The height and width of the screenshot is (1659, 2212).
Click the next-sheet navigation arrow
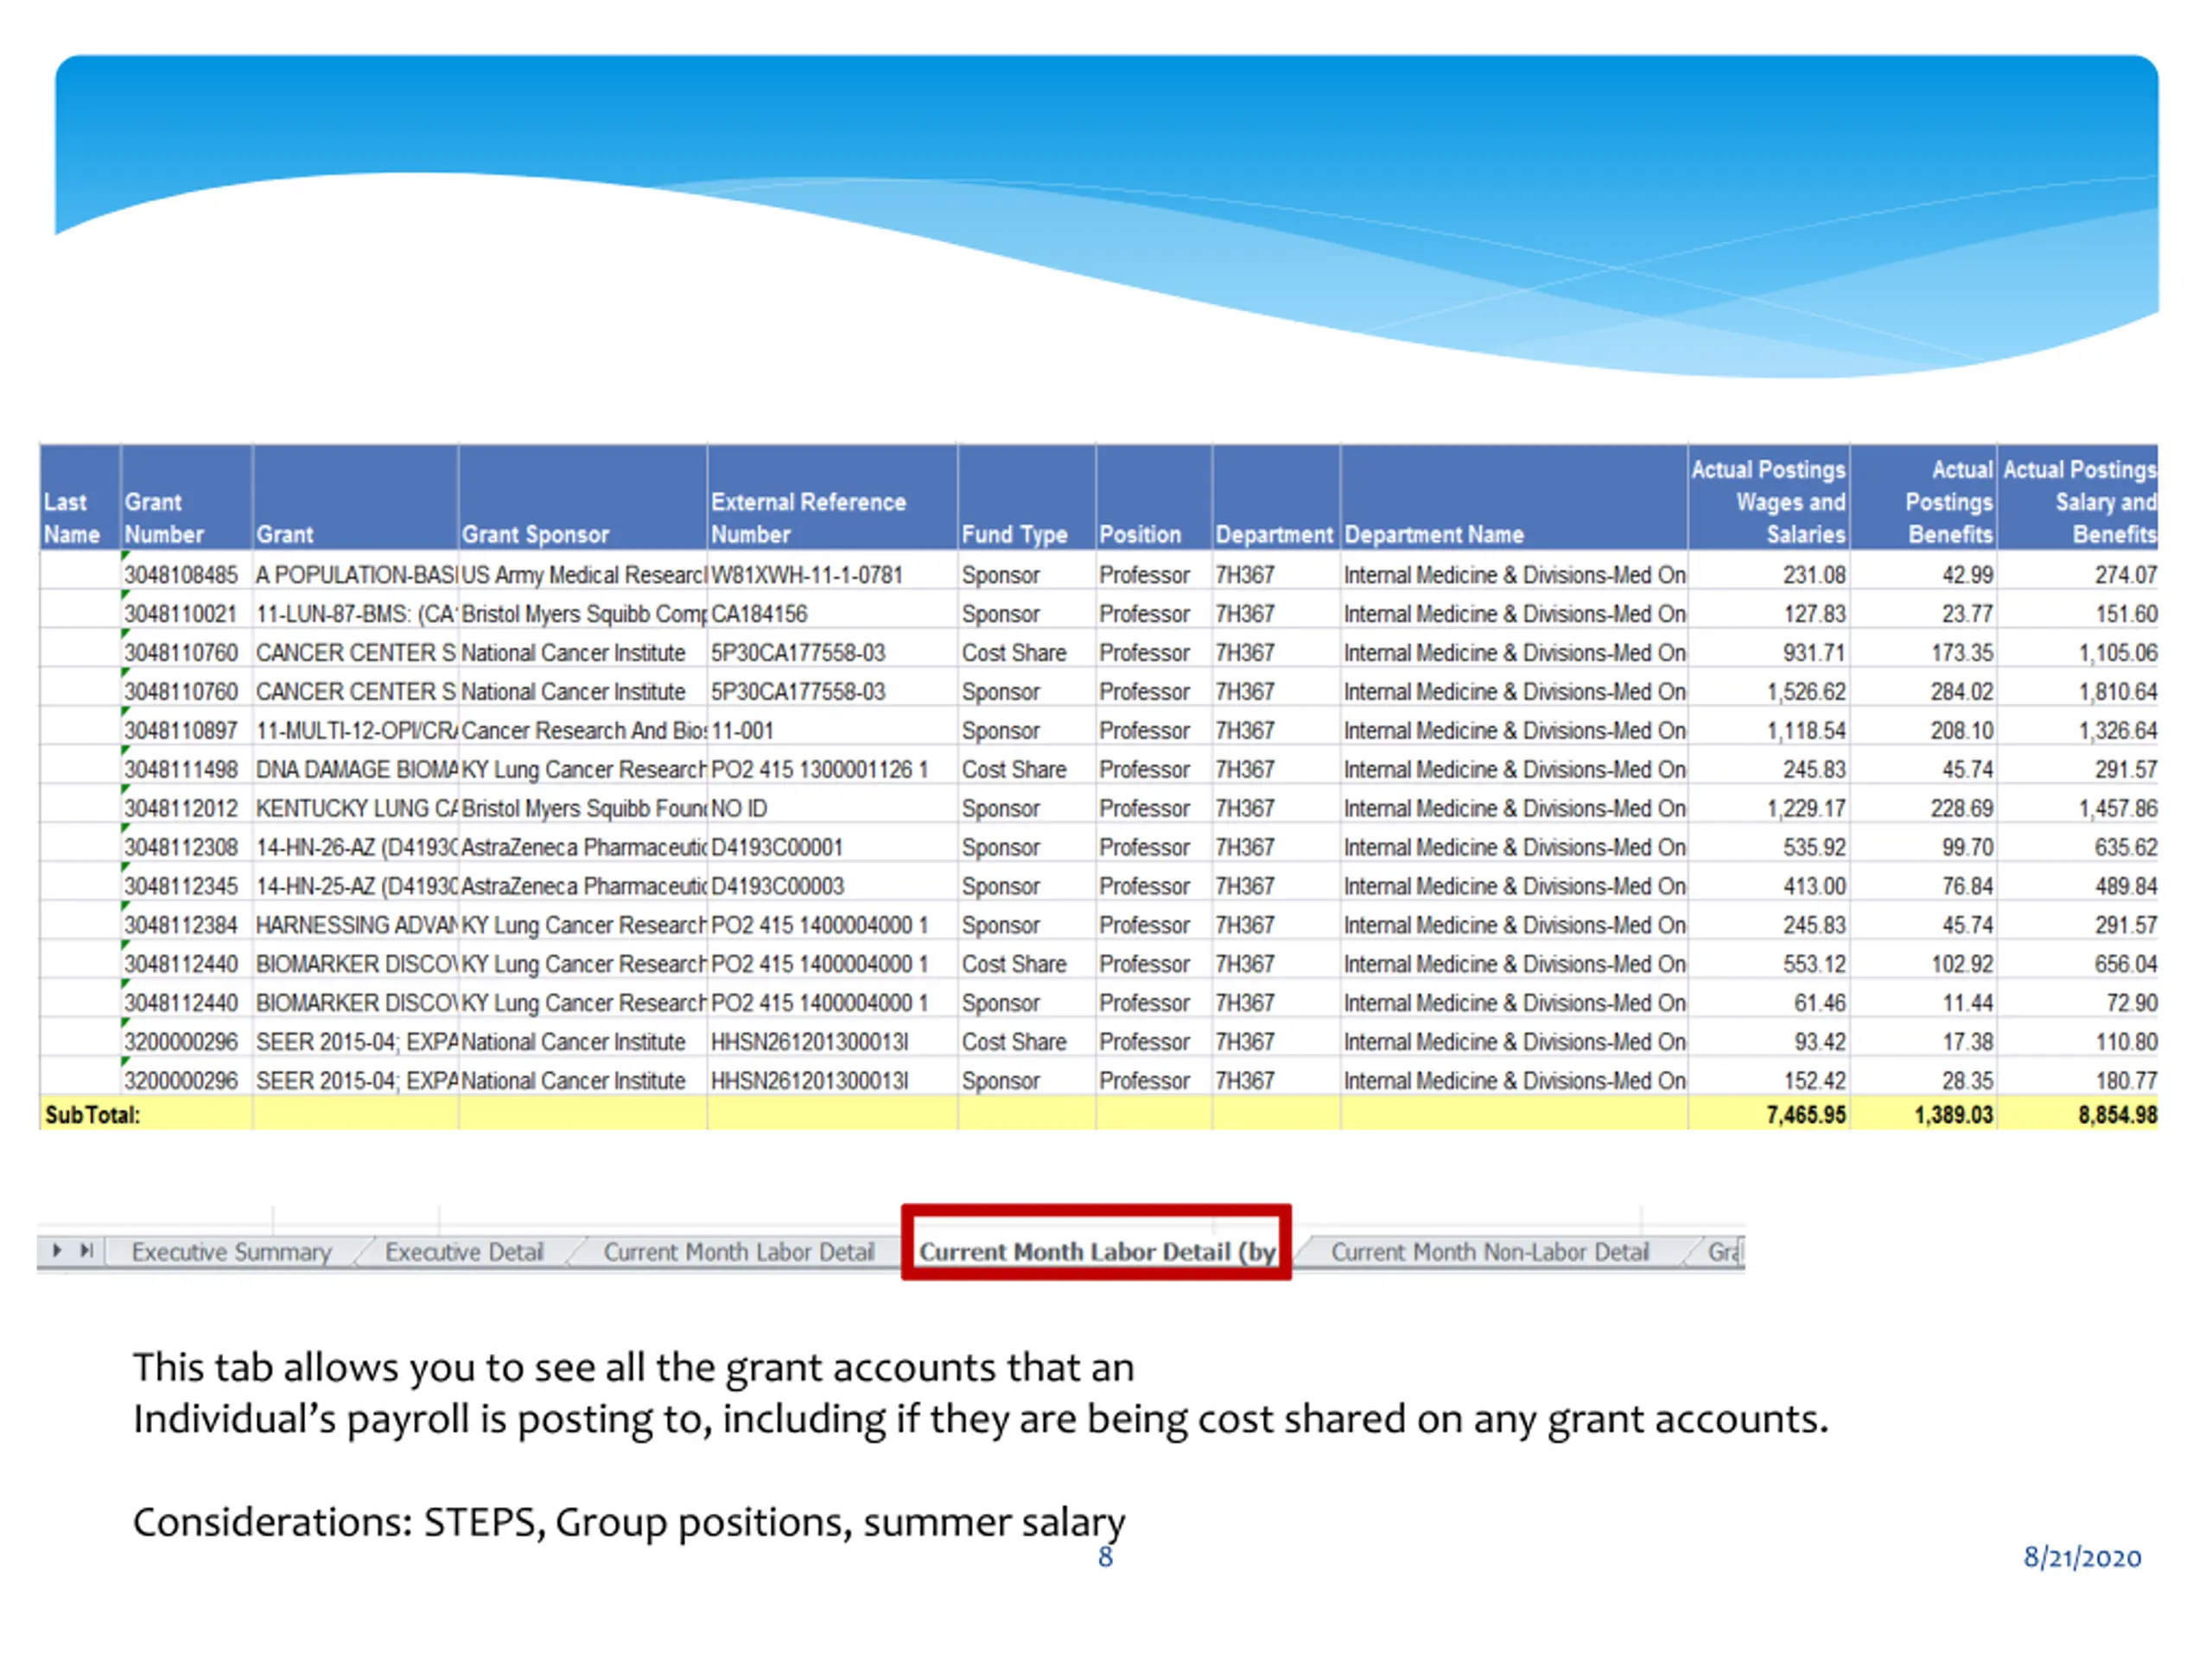tap(57, 1250)
